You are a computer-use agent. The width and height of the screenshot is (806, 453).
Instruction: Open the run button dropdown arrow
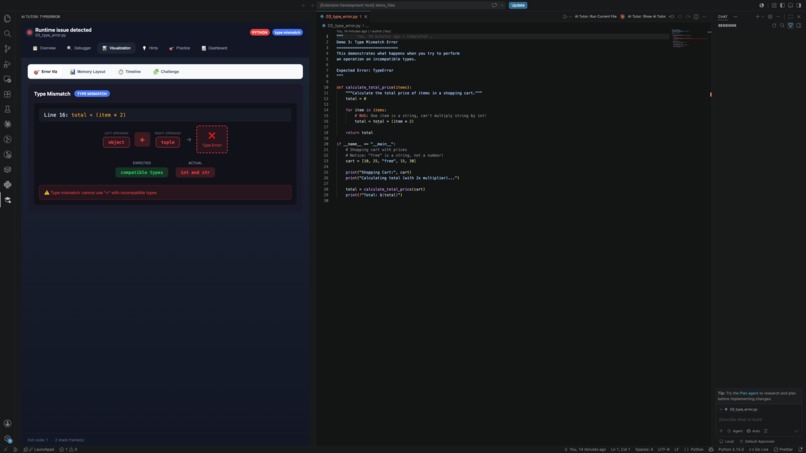[570, 16]
